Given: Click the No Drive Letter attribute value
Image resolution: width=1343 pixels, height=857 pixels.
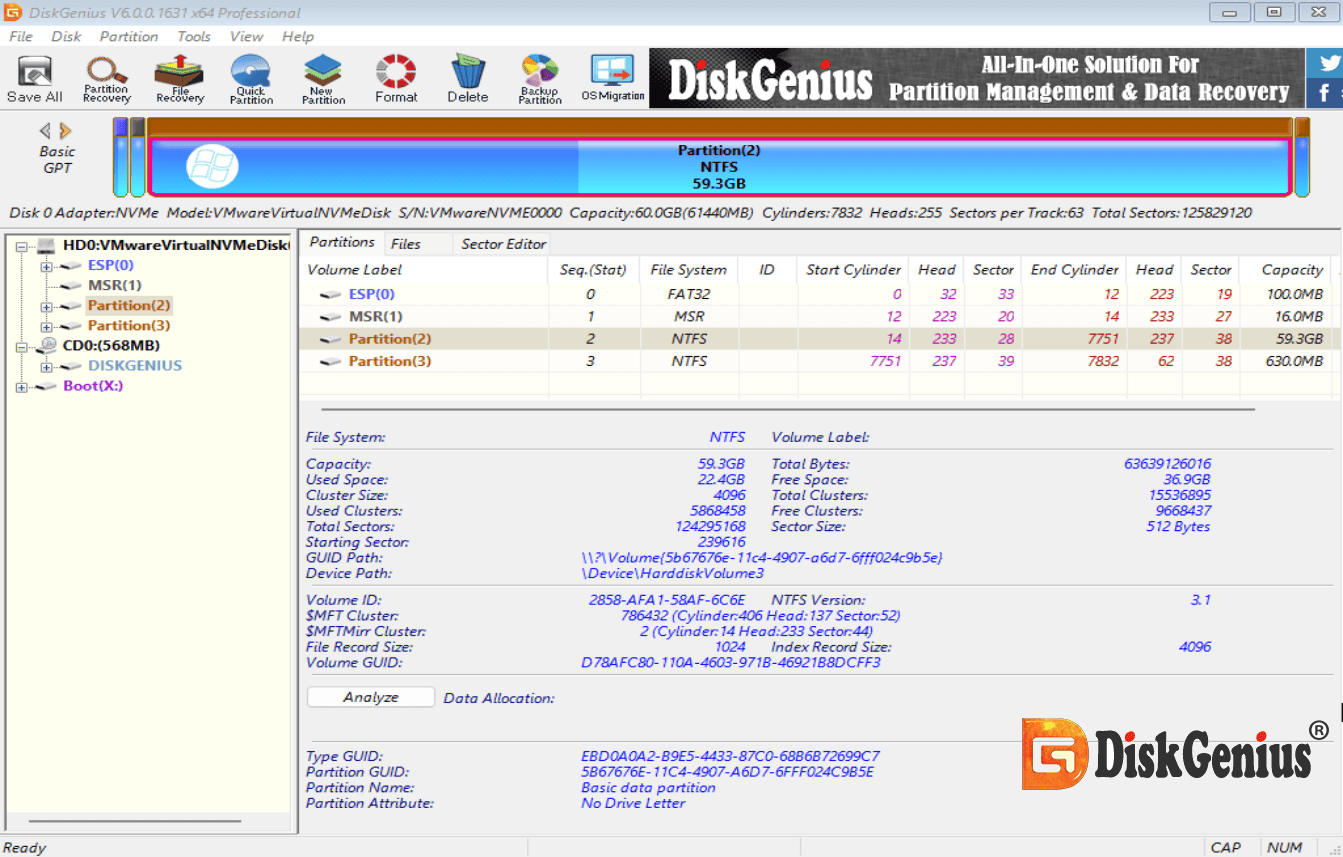Looking at the screenshot, I should pos(633,803).
